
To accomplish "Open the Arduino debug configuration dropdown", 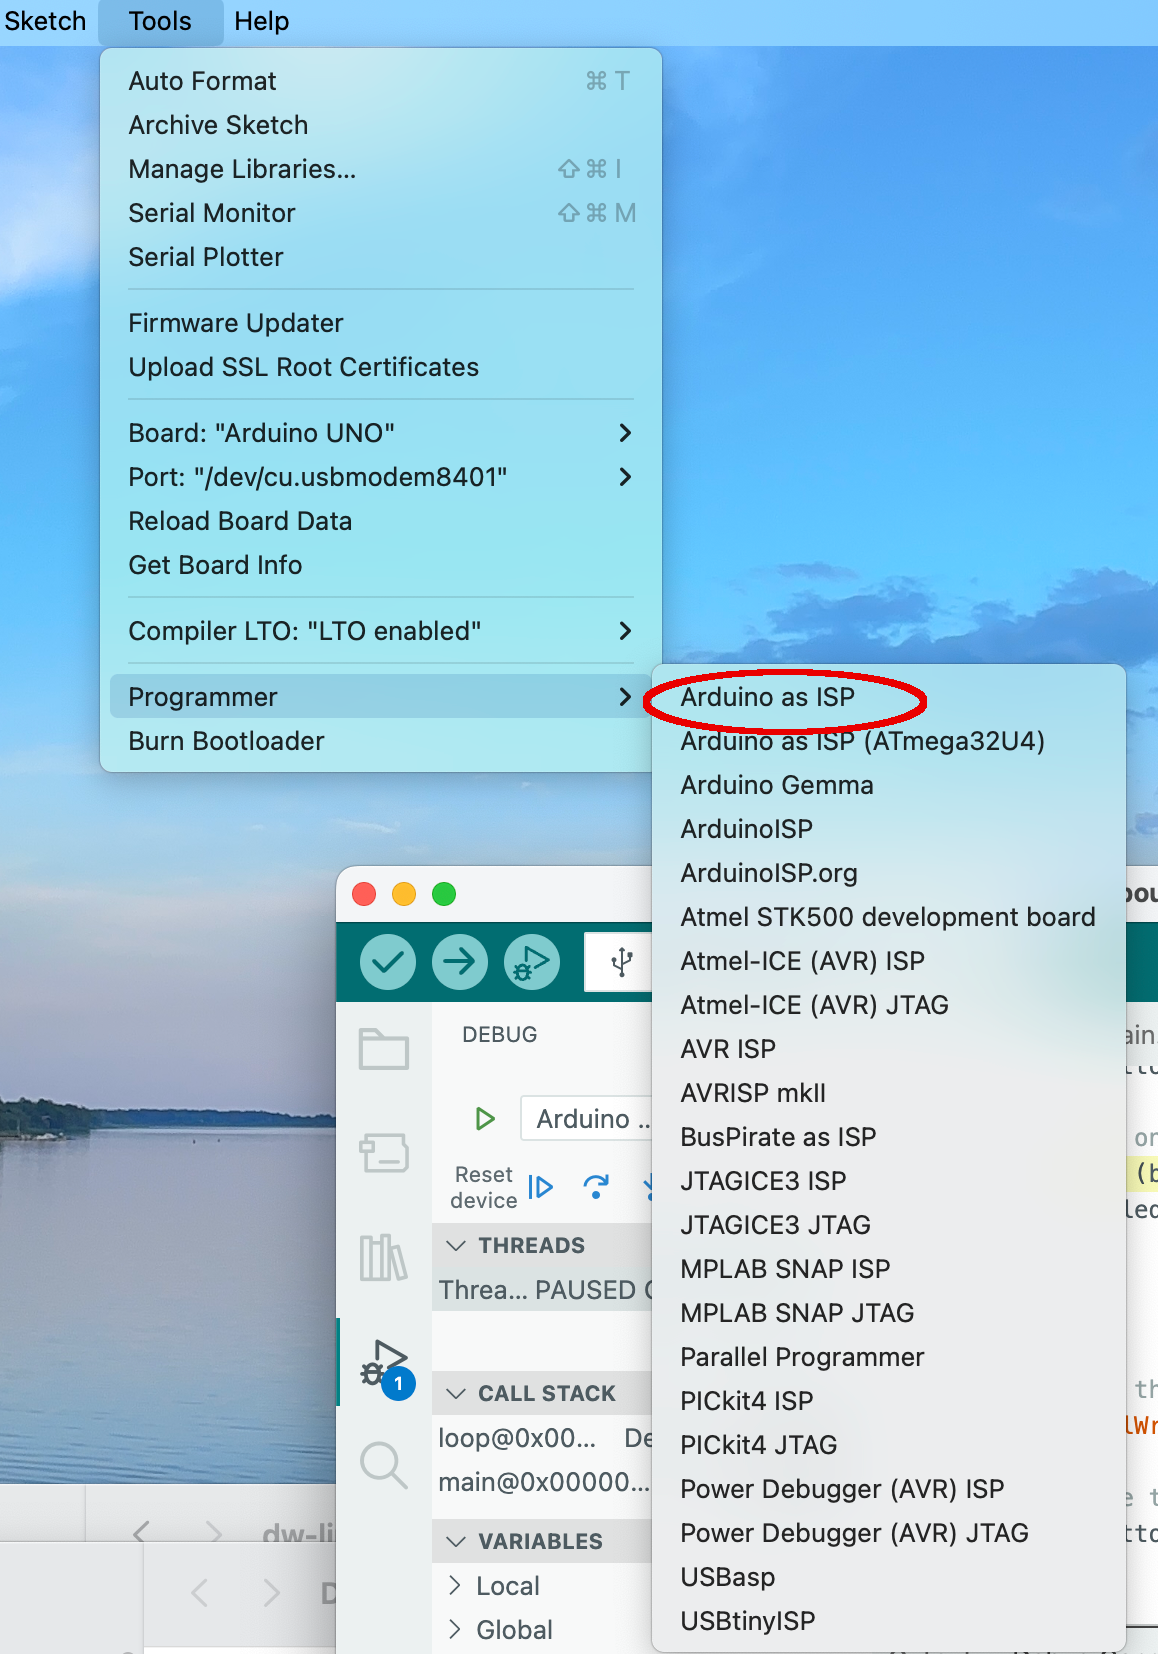I will pyautogui.click(x=587, y=1118).
